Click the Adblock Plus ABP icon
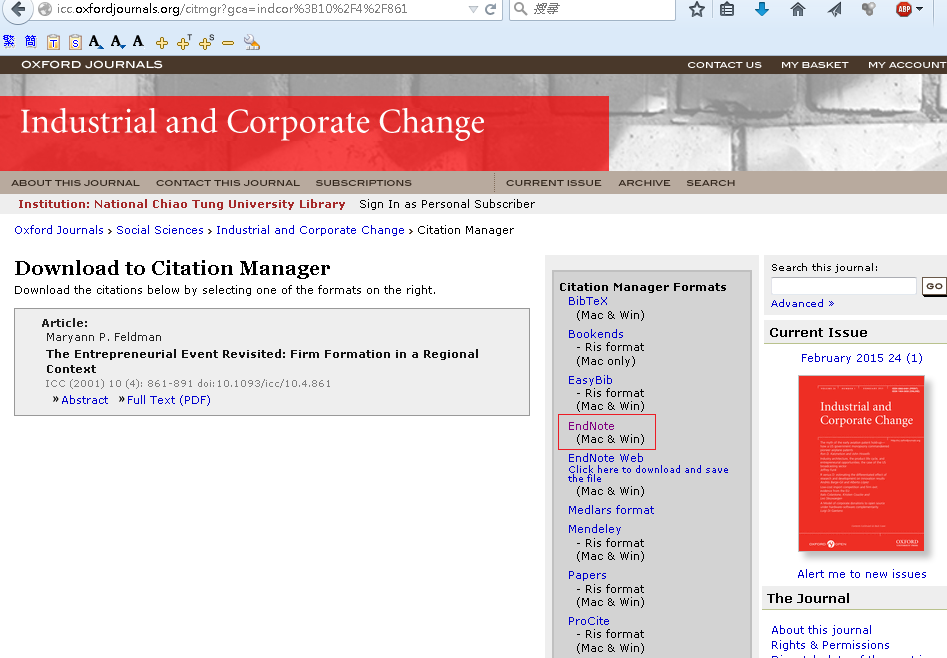 click(x=904, y=9)
